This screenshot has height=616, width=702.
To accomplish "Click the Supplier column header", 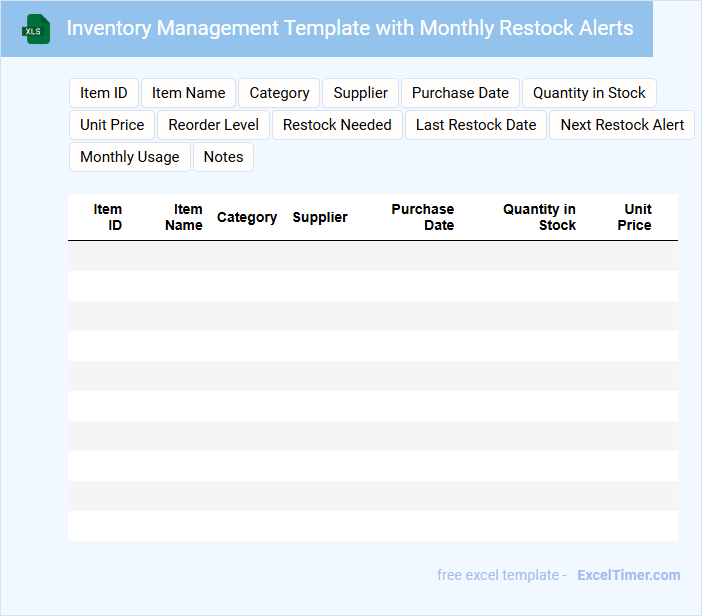I will [320, 217].
